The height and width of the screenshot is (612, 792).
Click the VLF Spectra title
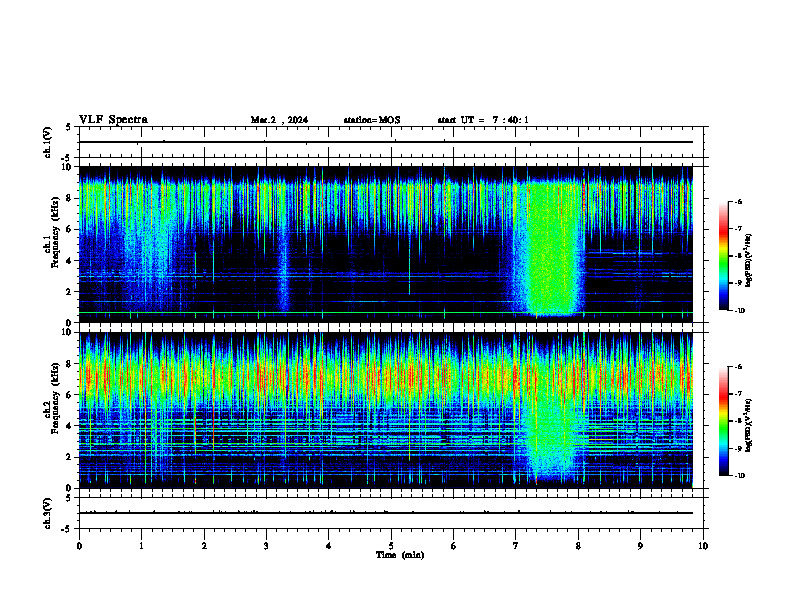(113, 120)
